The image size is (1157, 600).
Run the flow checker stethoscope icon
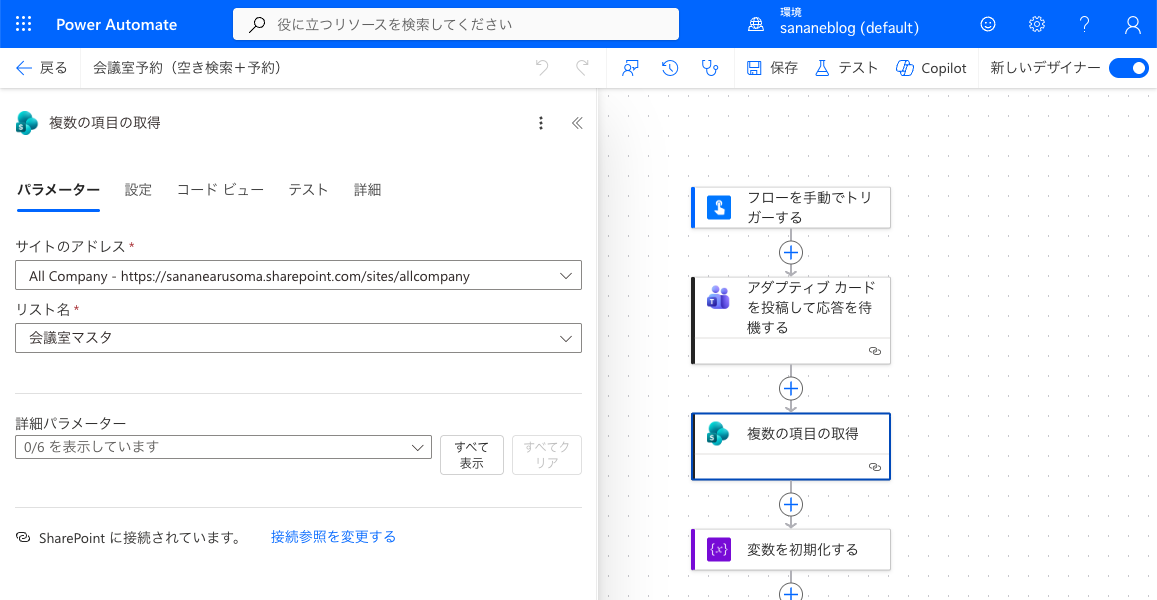coord(710,69)
